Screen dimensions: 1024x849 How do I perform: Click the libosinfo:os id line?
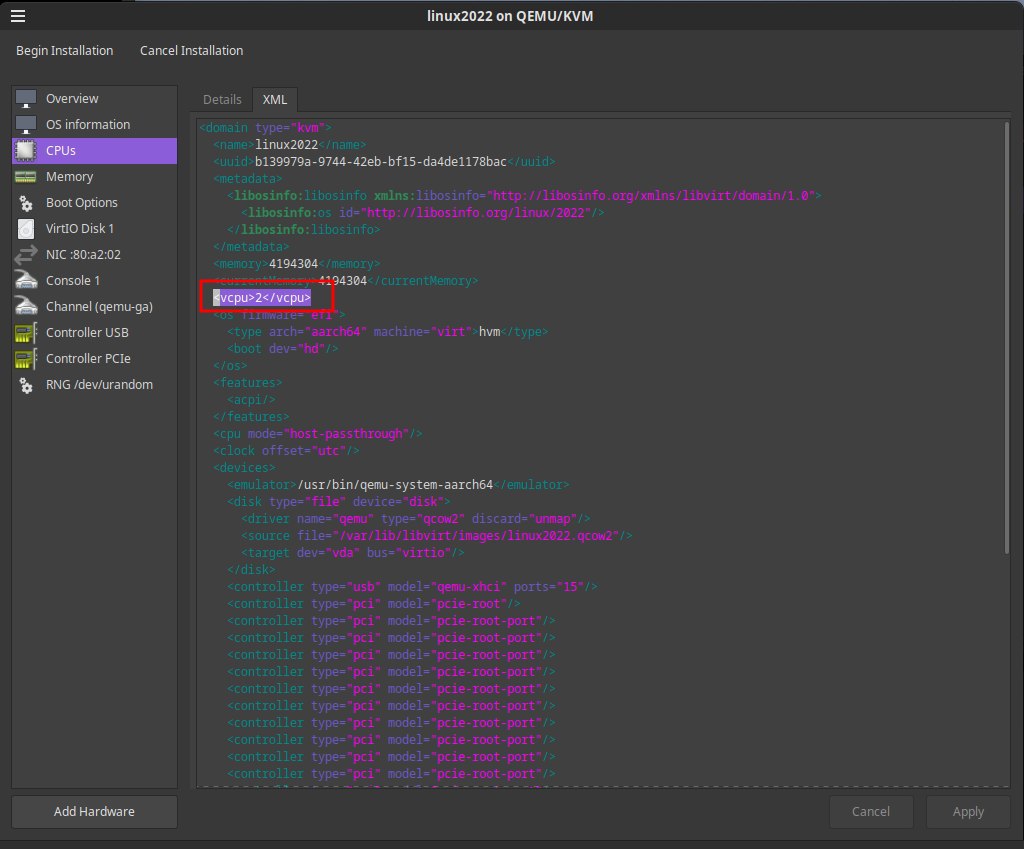(x=423, y=212)
